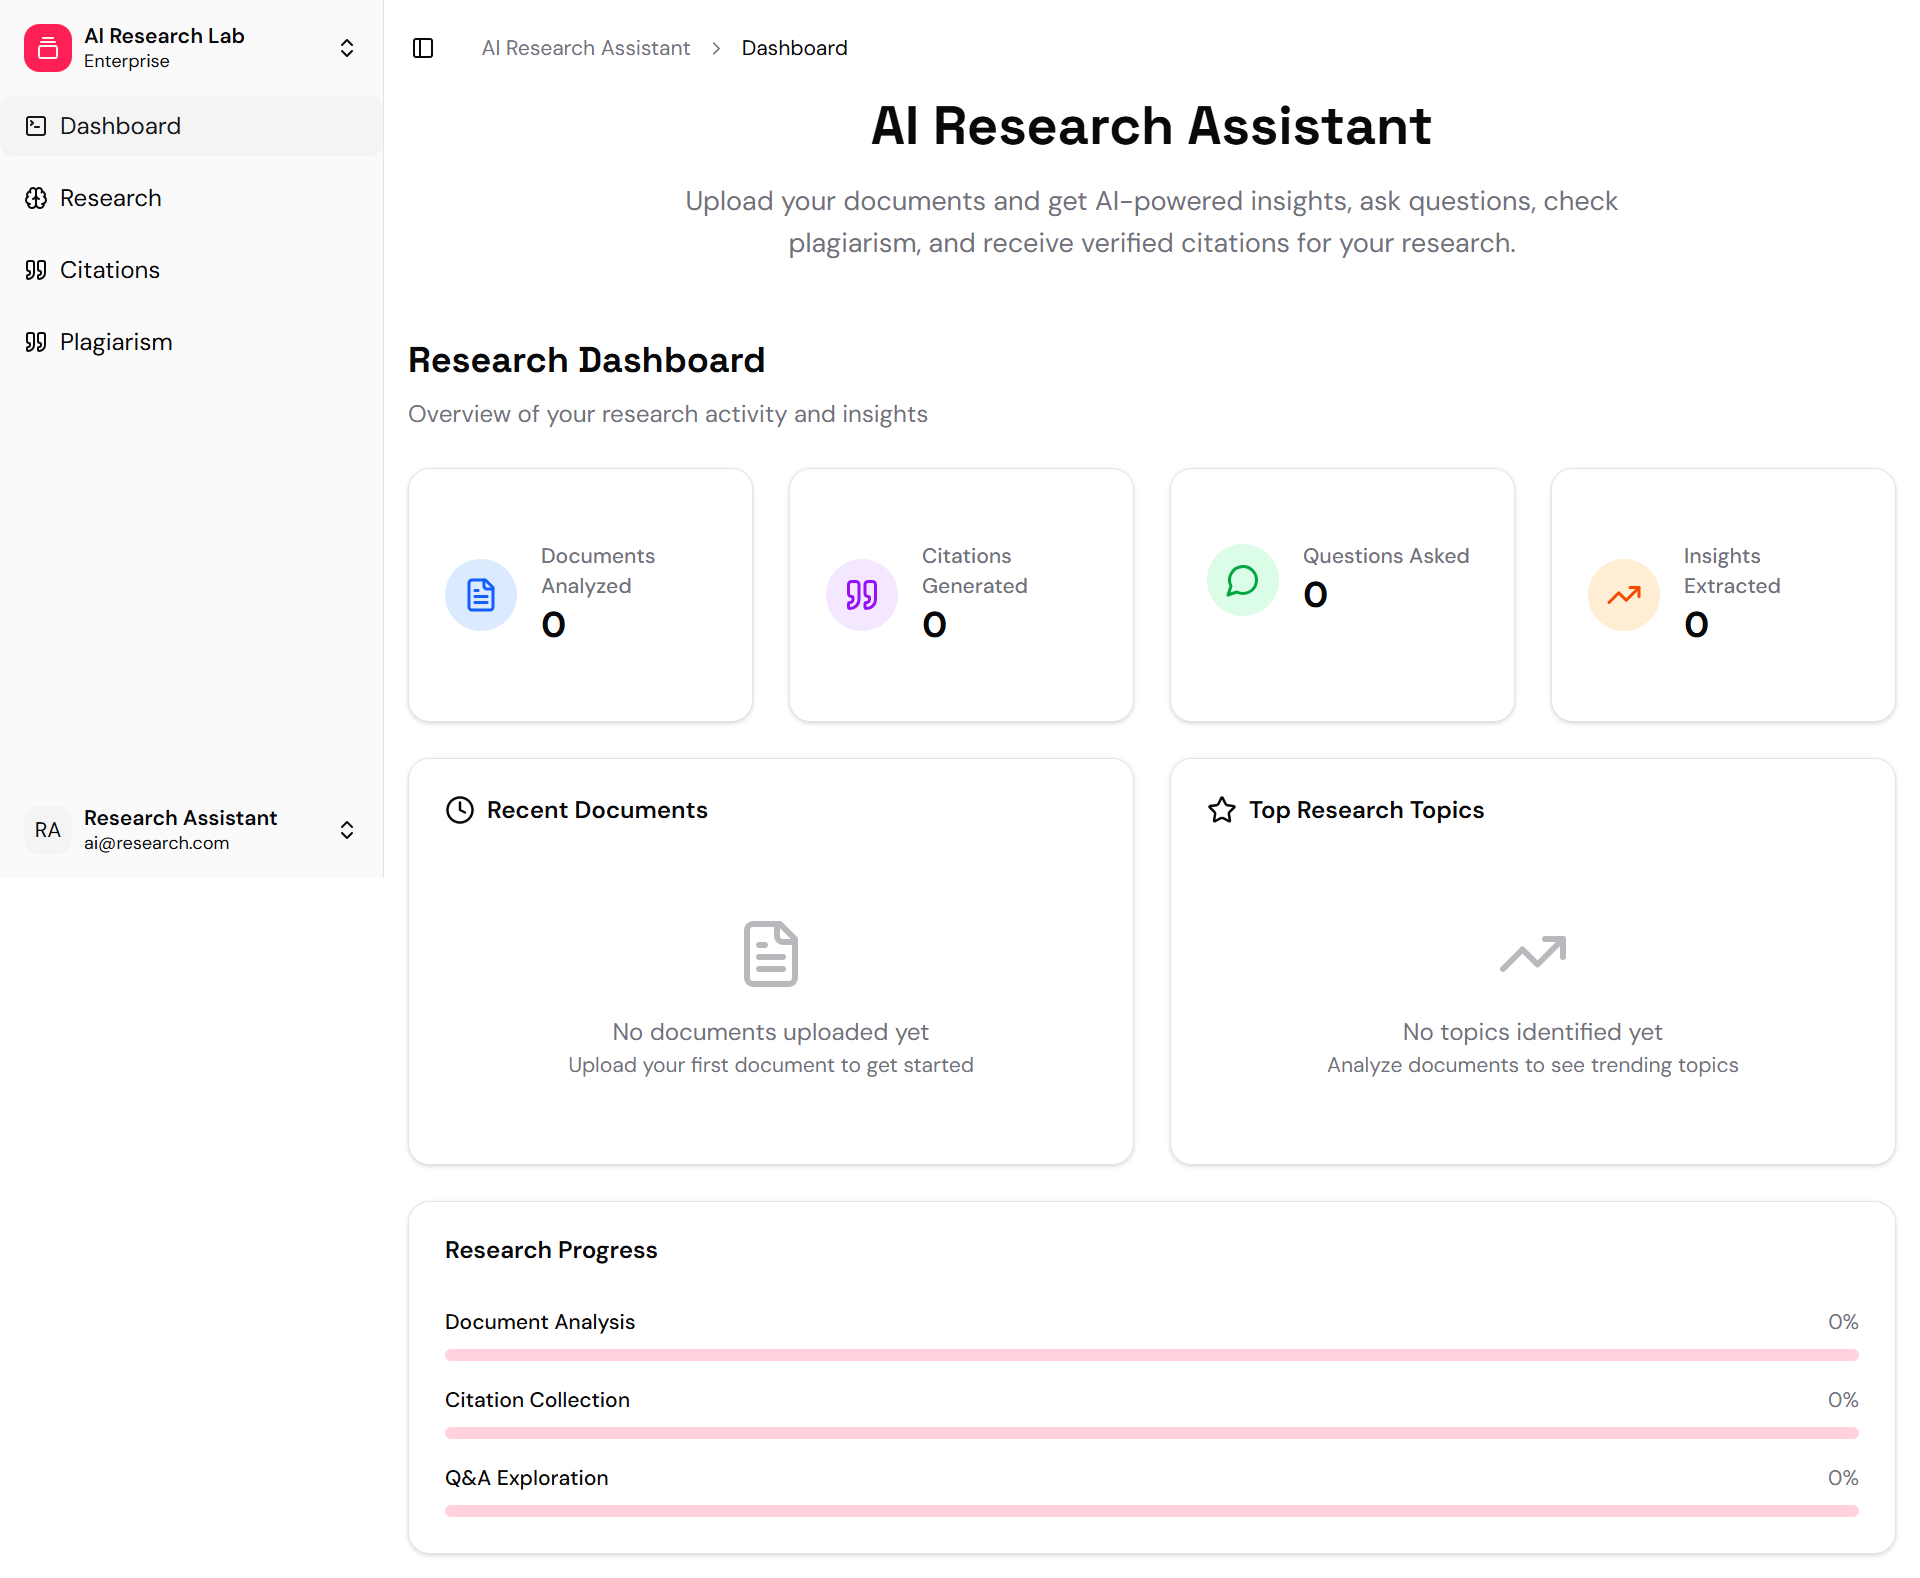Click the Dashboard sidebar icon
This screenshot has height=1578, width=1920.
36,125
